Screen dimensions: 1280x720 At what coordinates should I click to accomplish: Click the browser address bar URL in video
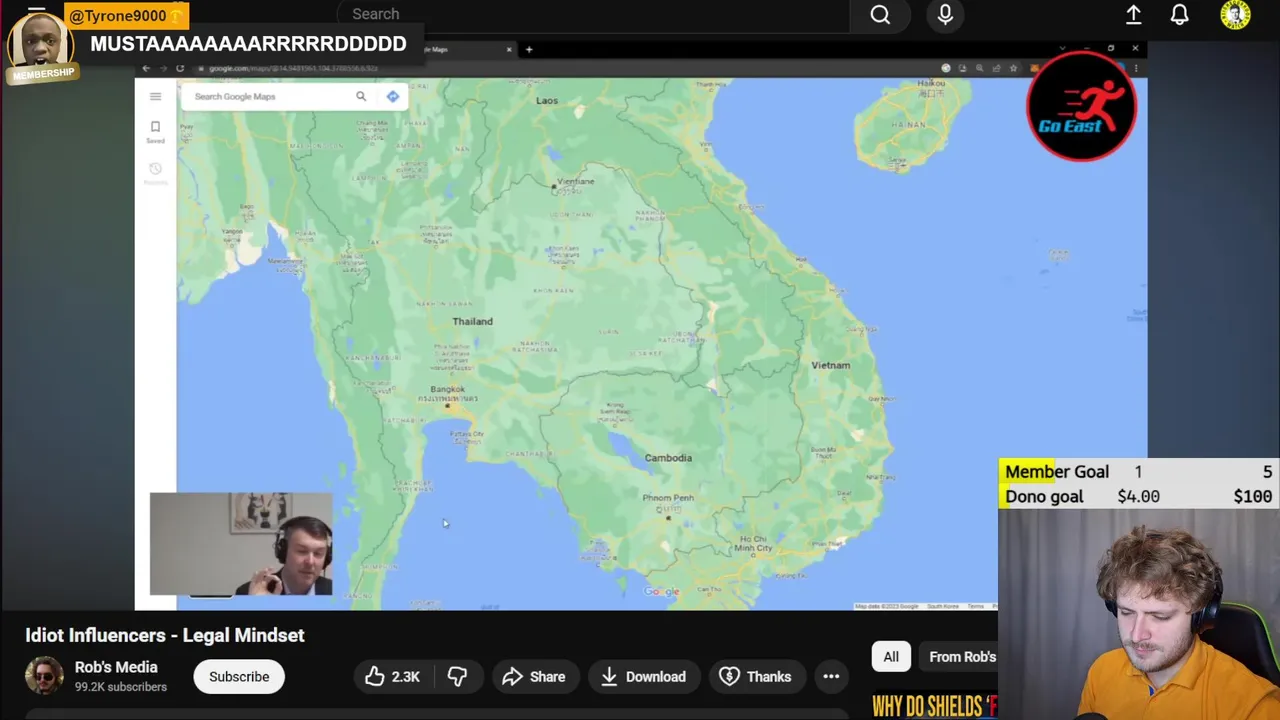point(293,68)
